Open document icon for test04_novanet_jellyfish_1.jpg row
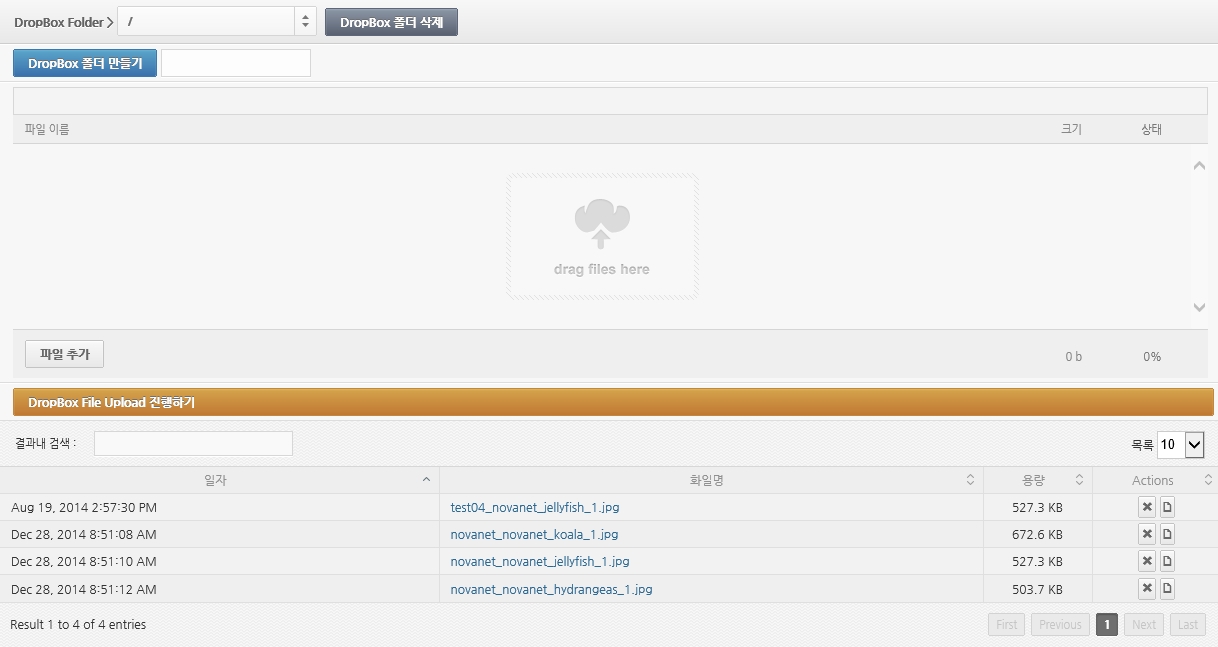 point(1167,507)
